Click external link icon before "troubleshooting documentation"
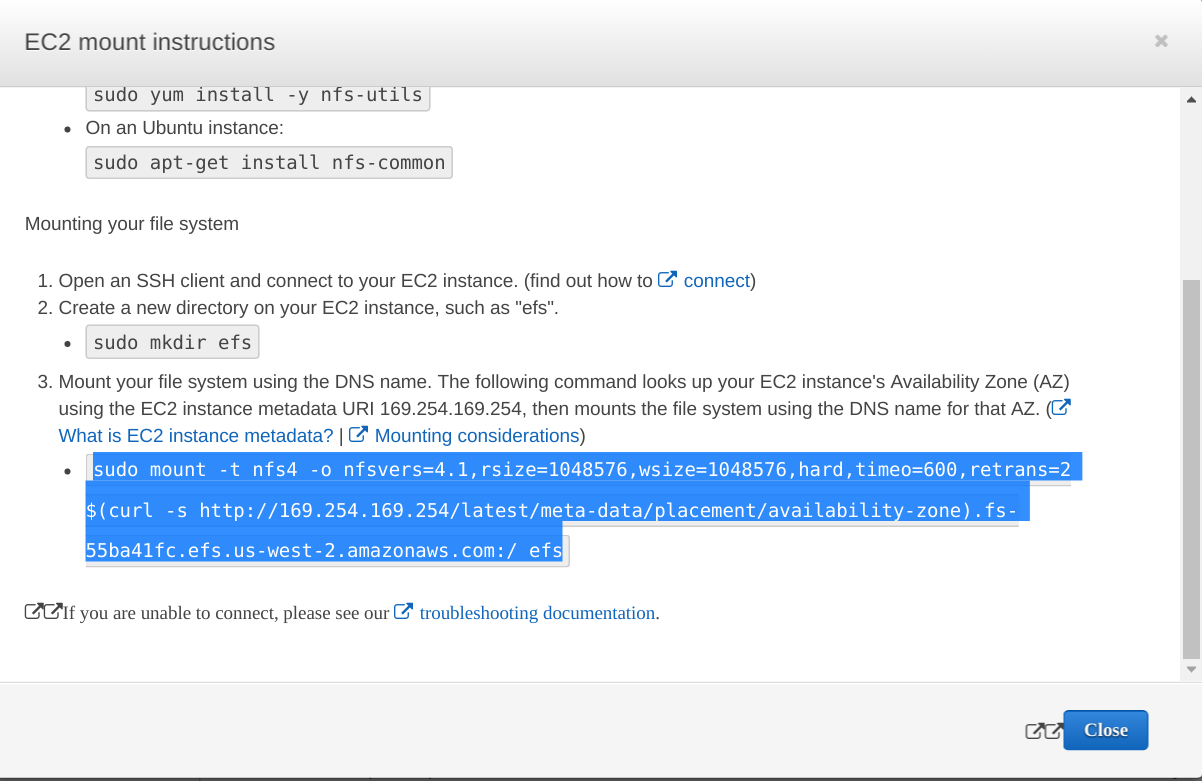 [404, 611]
